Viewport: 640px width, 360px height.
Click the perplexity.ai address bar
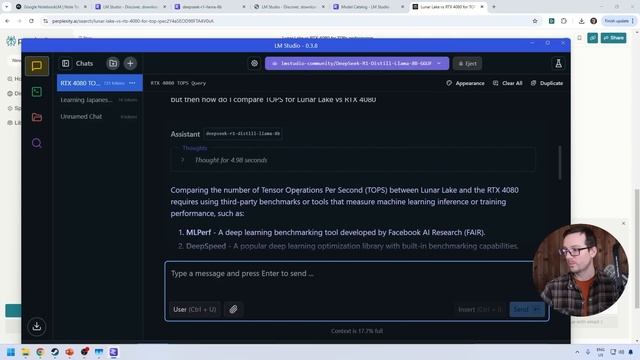286,21
